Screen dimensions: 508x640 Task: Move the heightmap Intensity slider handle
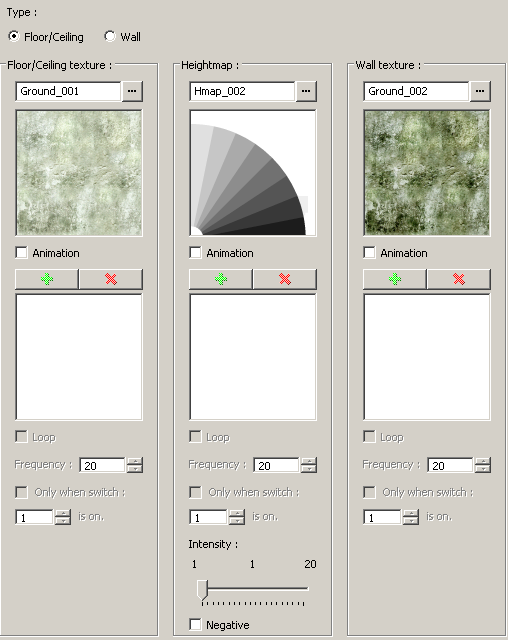tap(202, 590)
